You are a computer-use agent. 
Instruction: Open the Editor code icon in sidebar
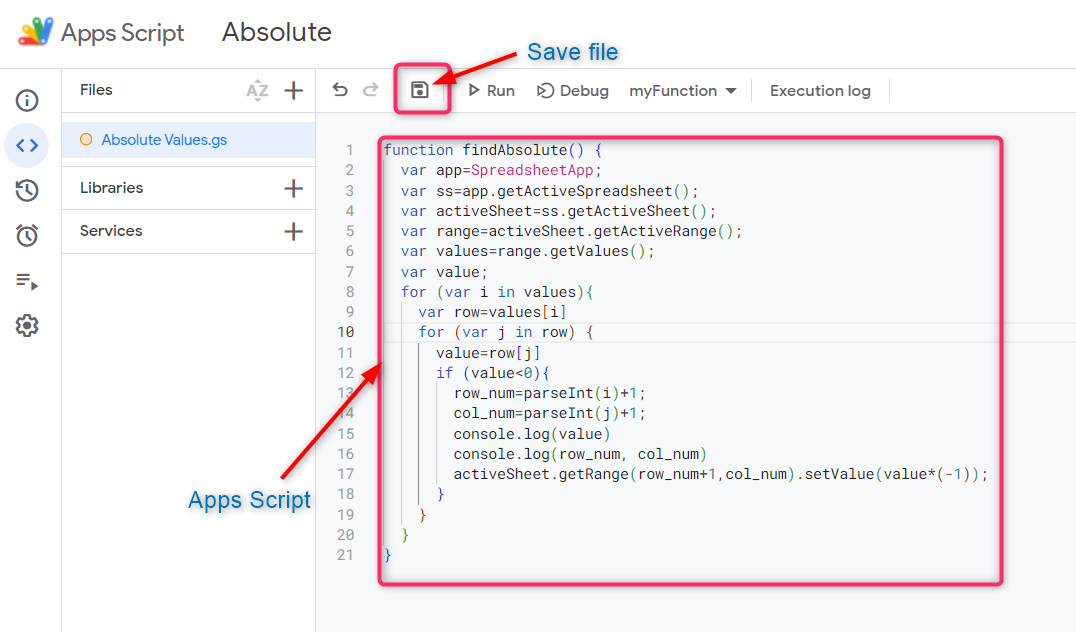[27, 145]
